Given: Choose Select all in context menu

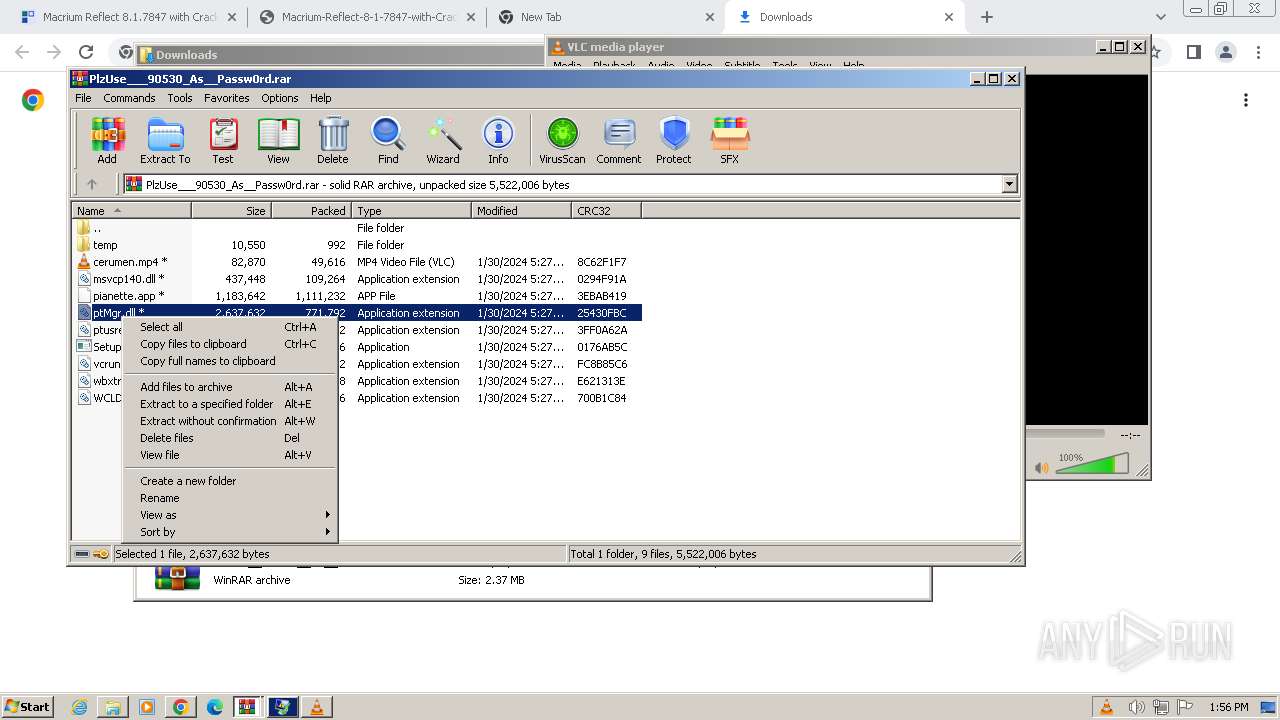Looking at the screenshot, I should [230, 327].
